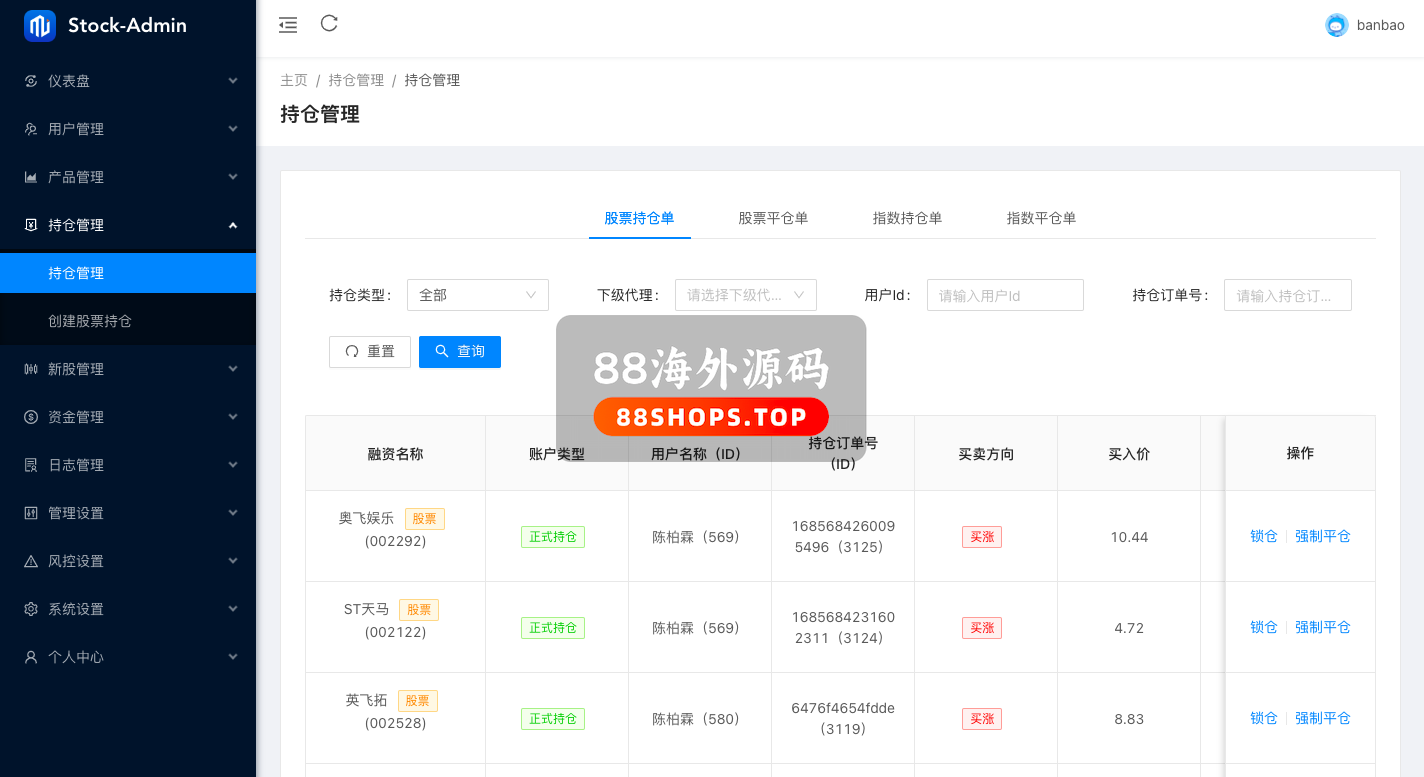
Task: Collapse the 持仓管理 sidebar group
Action: [128, 225]
